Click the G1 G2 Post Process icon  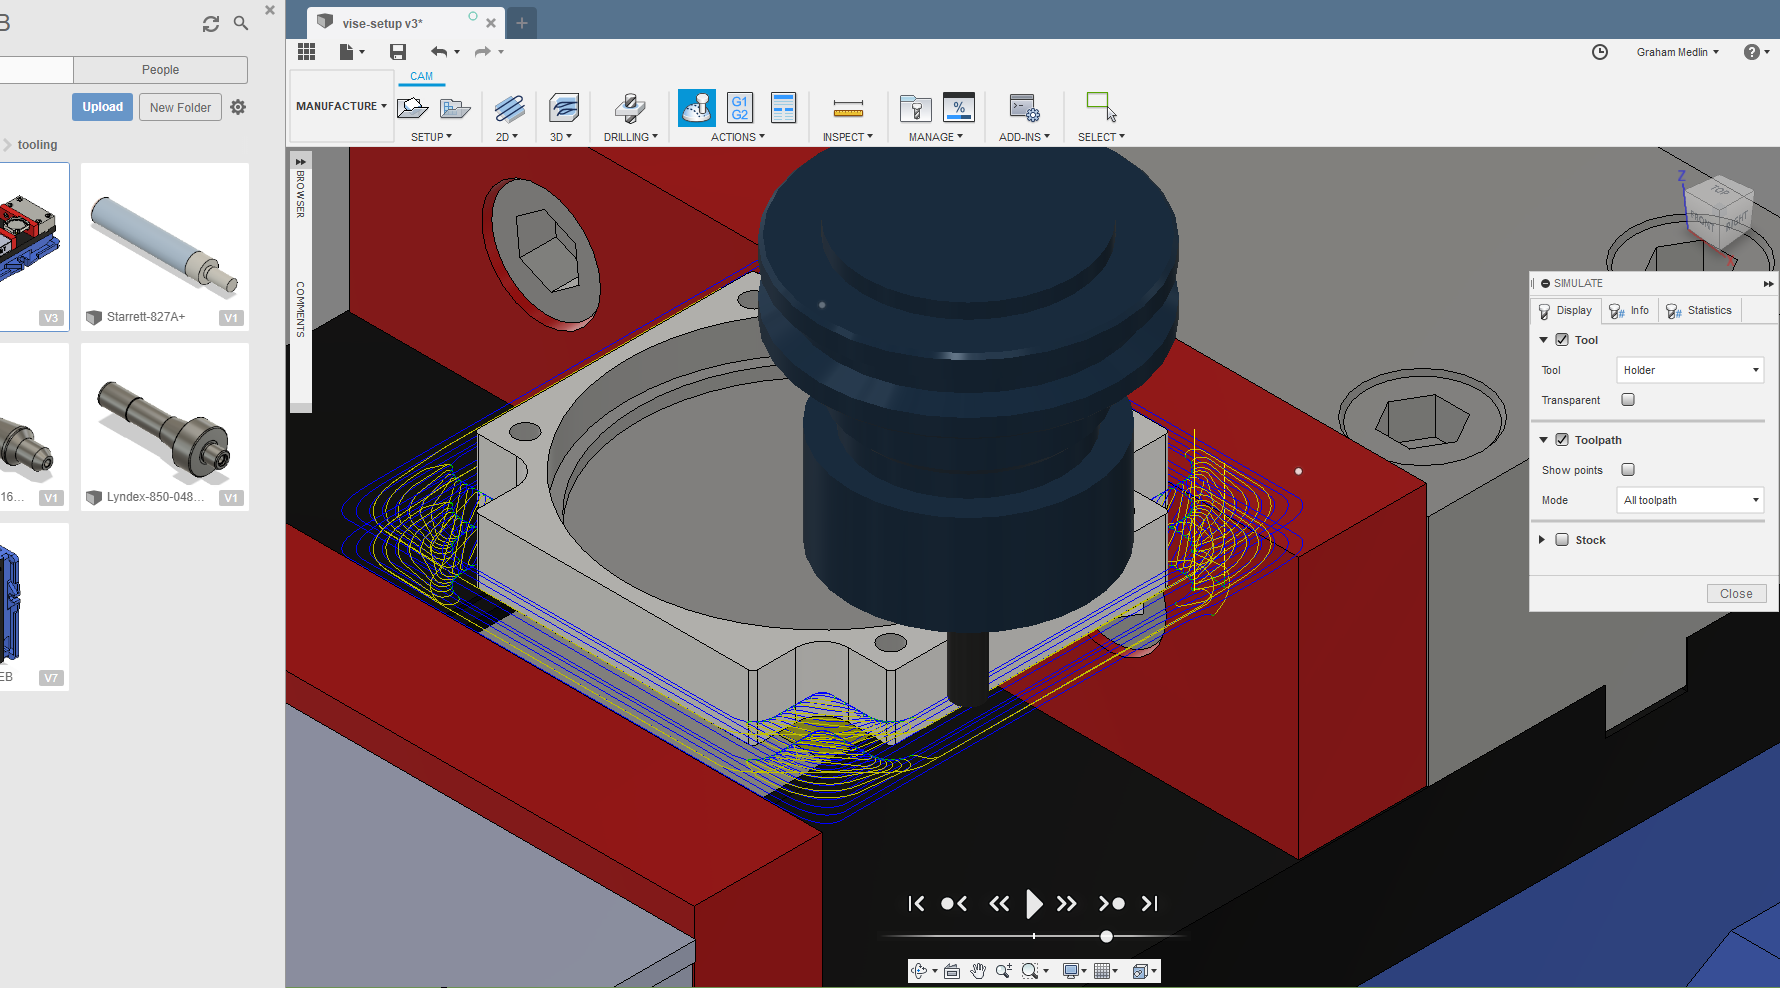coord(740,108)
